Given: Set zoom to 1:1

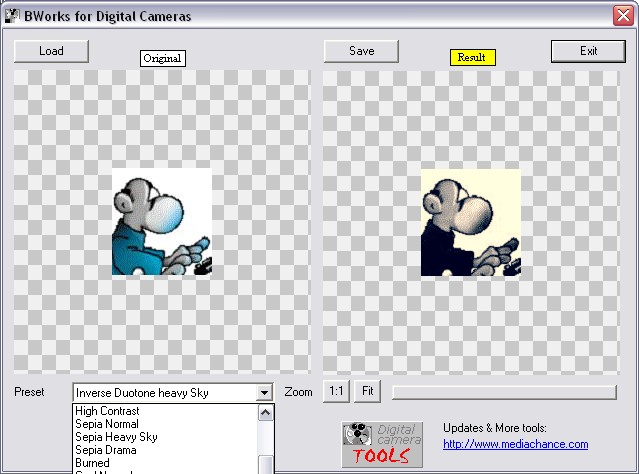Looking at the screenshot, I should [x=336, y=391].
